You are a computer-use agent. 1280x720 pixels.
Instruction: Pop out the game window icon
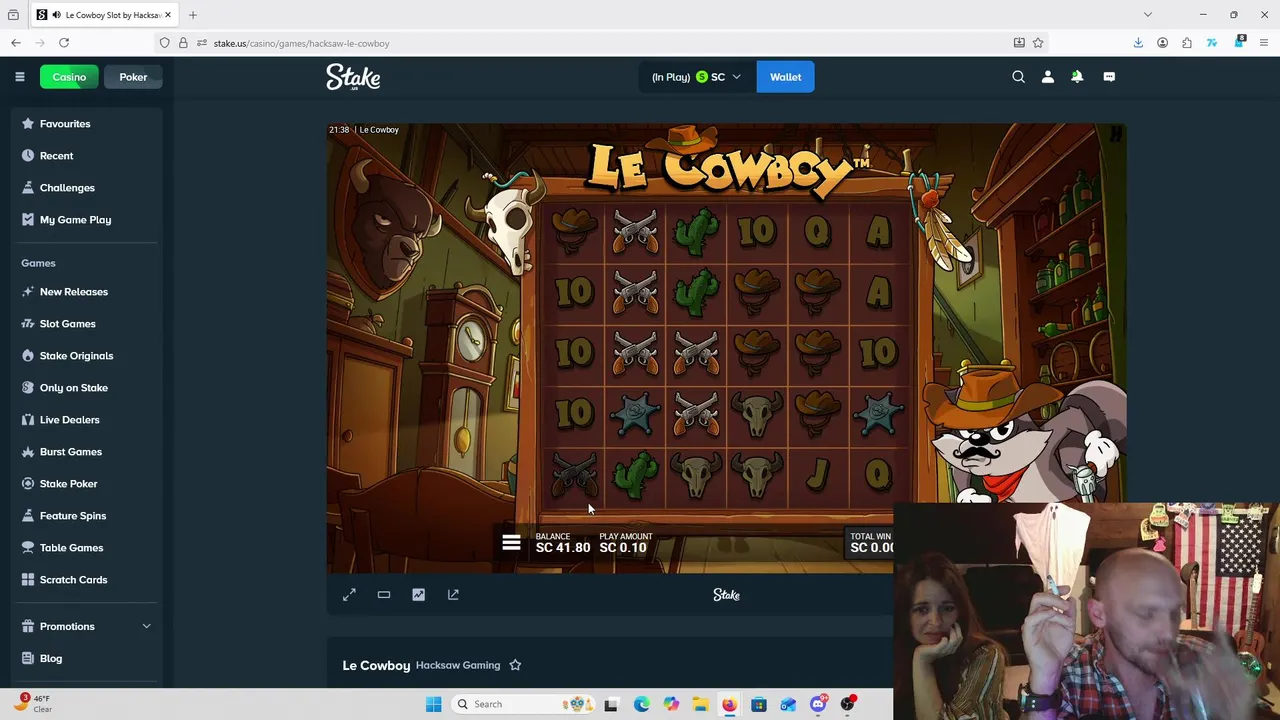tap(453, 595)
